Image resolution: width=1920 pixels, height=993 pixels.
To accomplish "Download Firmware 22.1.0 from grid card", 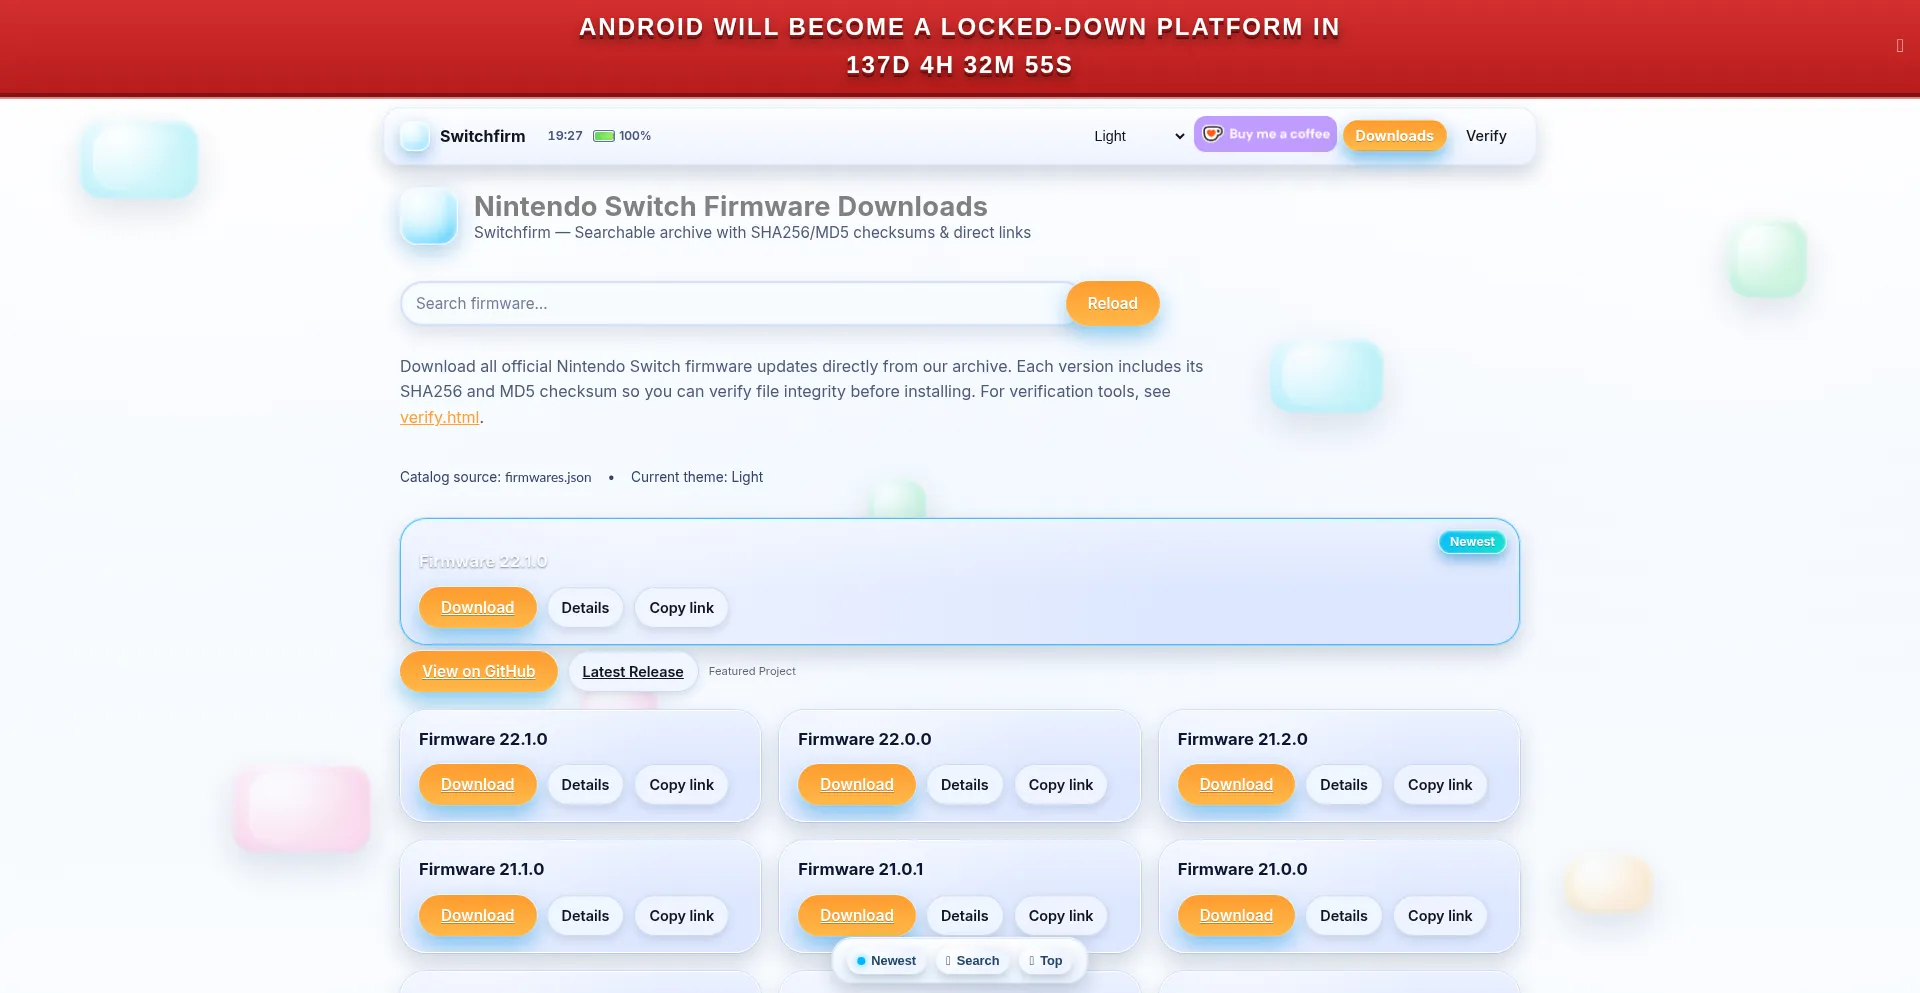I will (x=477, y=785).
